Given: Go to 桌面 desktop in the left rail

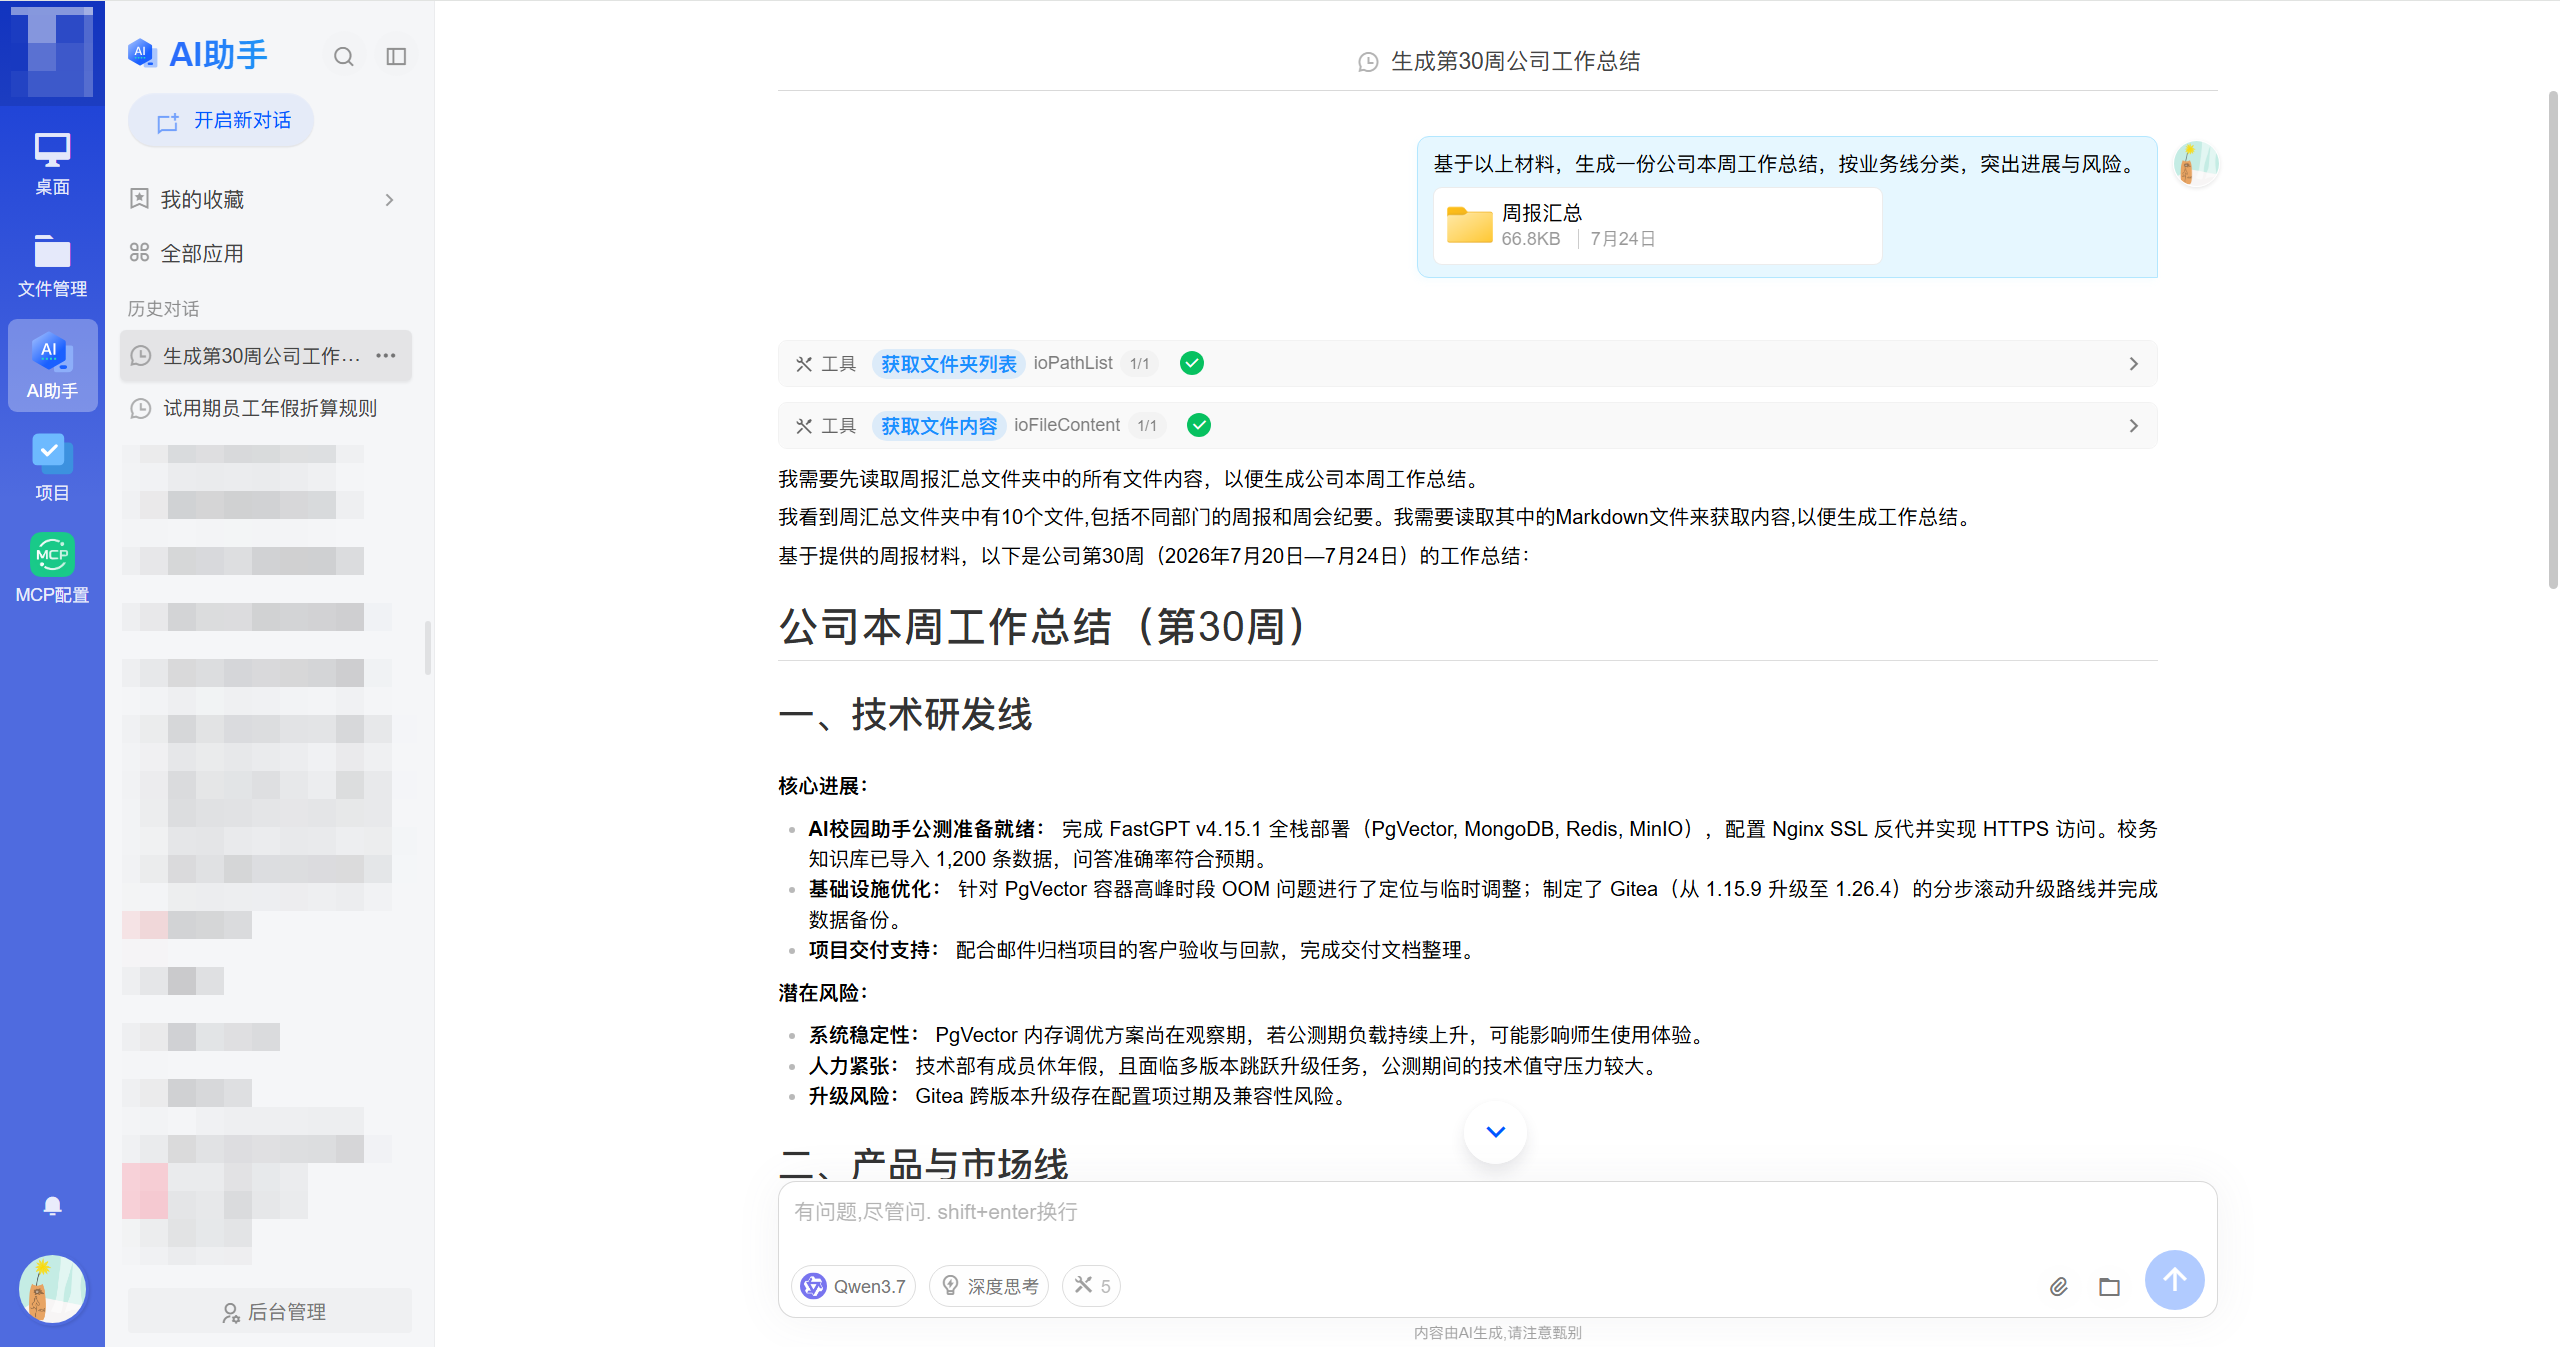Looking at the screenshot, I should click(52, 164).
